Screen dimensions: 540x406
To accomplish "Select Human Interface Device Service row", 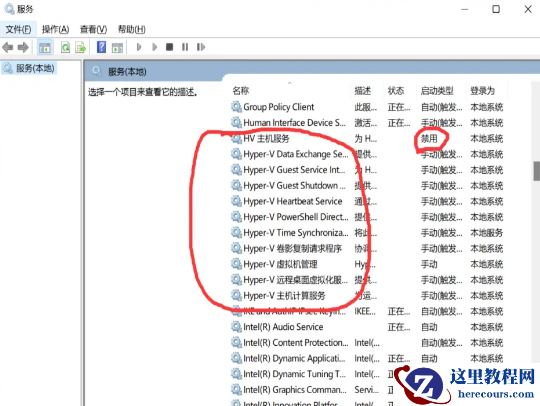I will pos(367,123).
